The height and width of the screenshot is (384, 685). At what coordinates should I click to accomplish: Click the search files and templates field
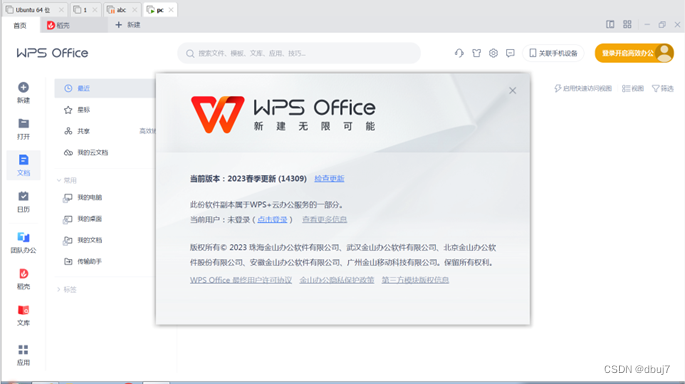pyautogui.click(x=299, y=53)
